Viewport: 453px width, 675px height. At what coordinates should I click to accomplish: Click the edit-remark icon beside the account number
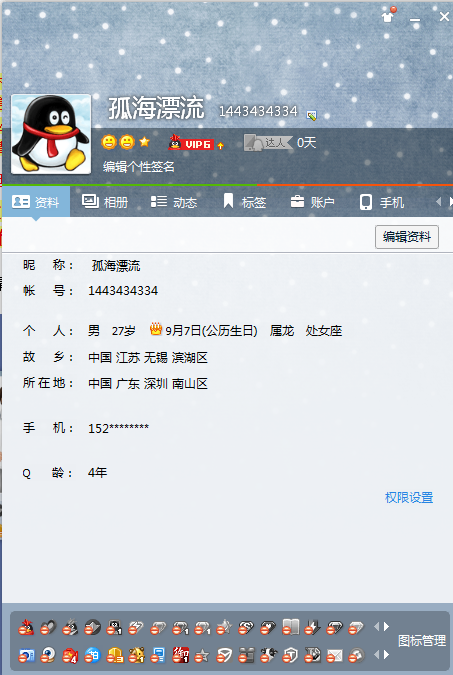311,115
